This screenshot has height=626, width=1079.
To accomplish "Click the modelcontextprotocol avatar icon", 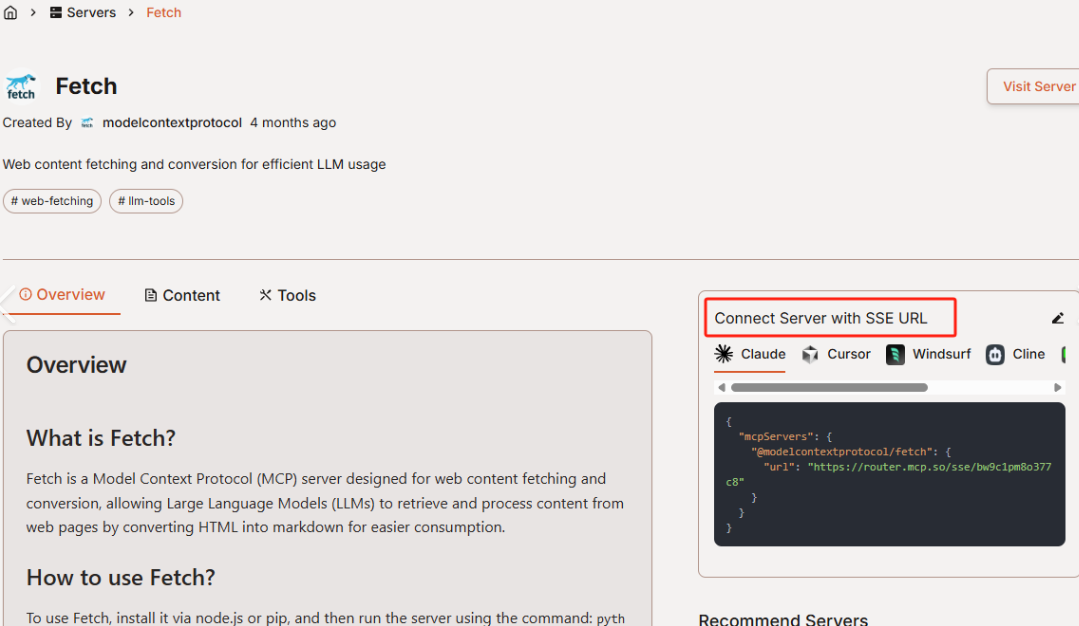I will [87, 122].
